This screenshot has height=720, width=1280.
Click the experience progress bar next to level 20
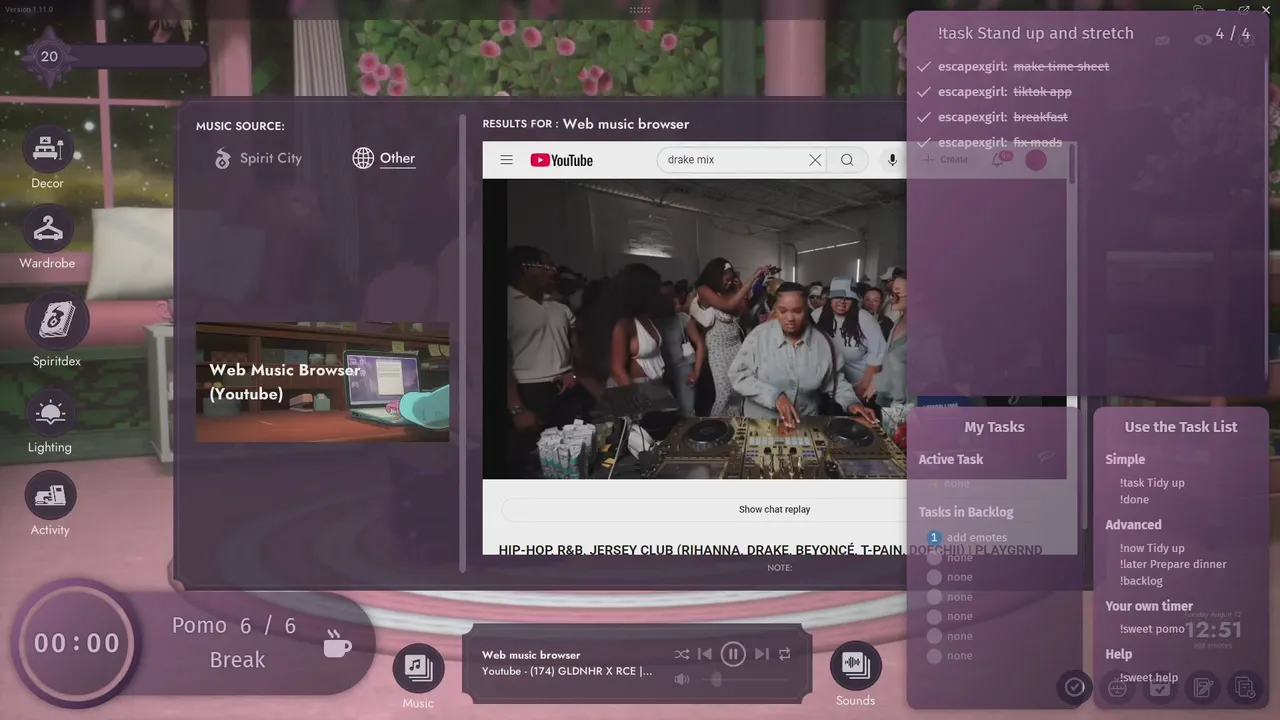(x=137, y=56)
